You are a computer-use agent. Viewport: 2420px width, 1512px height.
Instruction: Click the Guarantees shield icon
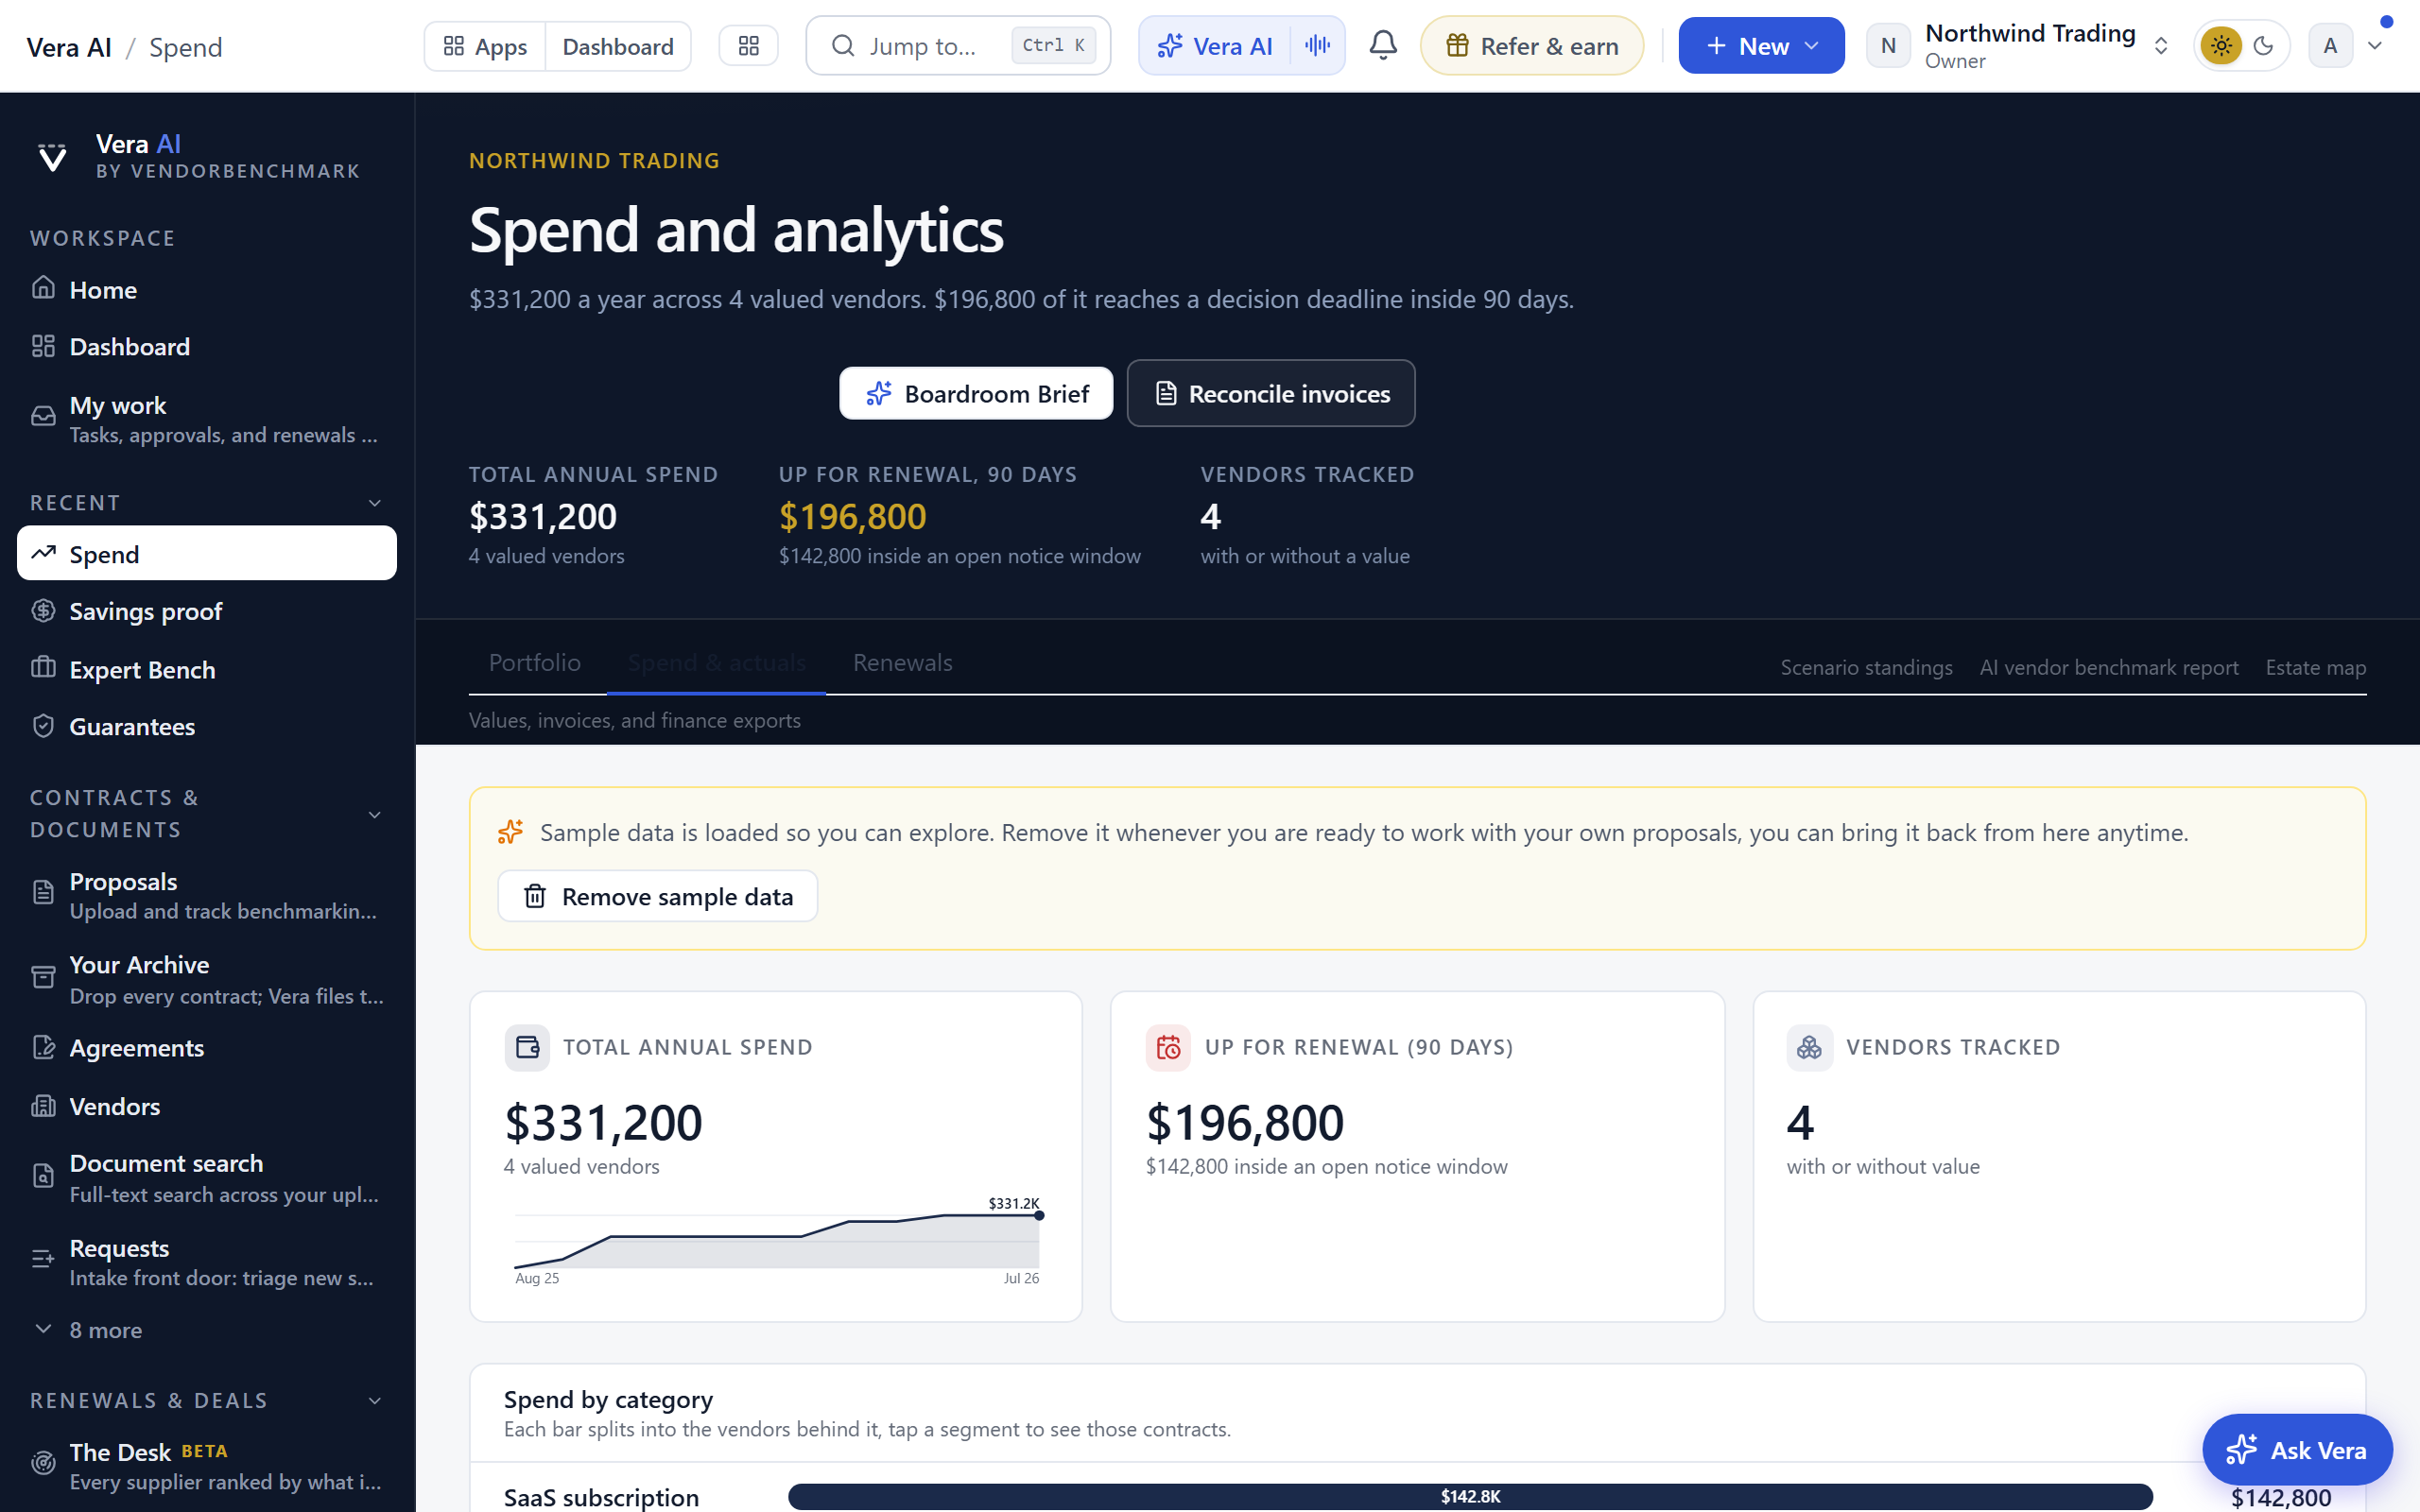[43, 726]
